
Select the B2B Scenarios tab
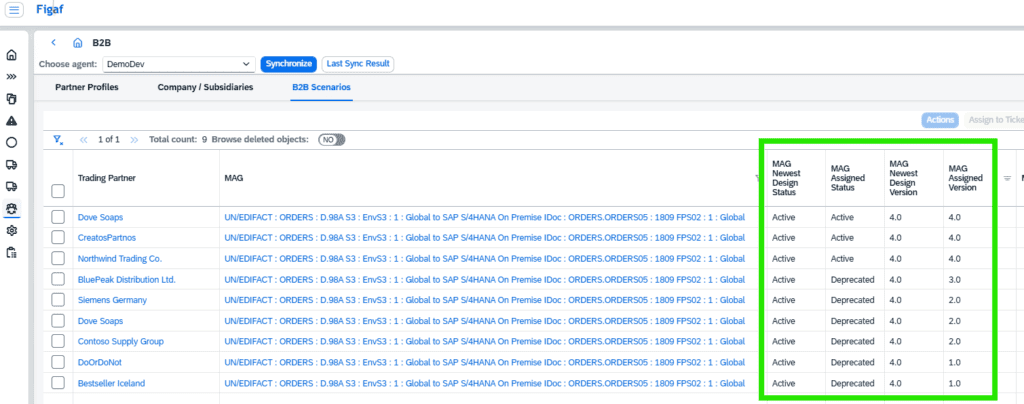(x=322, y=87)
